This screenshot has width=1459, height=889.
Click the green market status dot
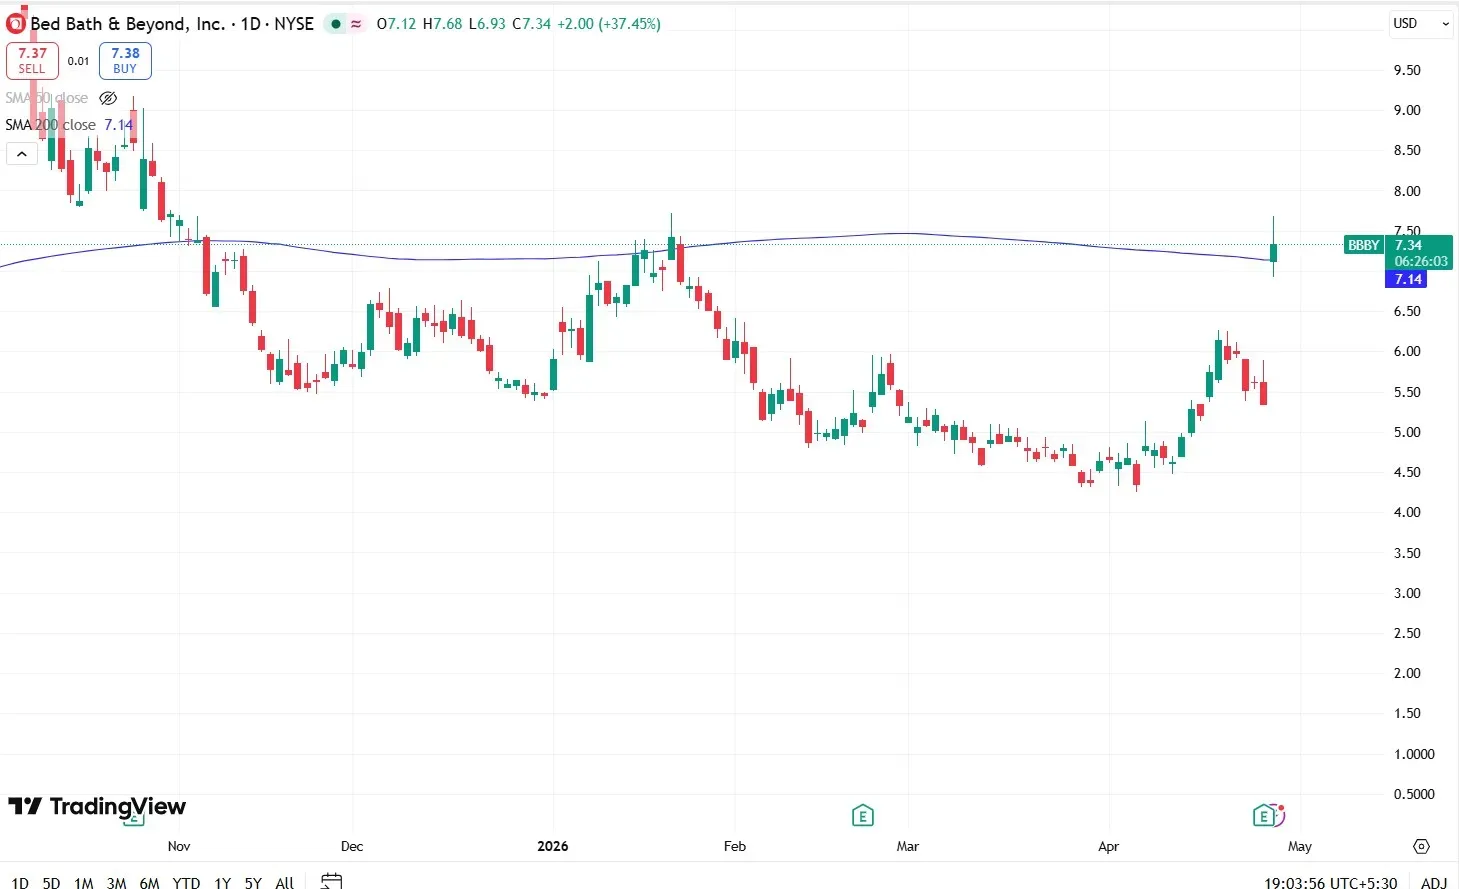335,24
